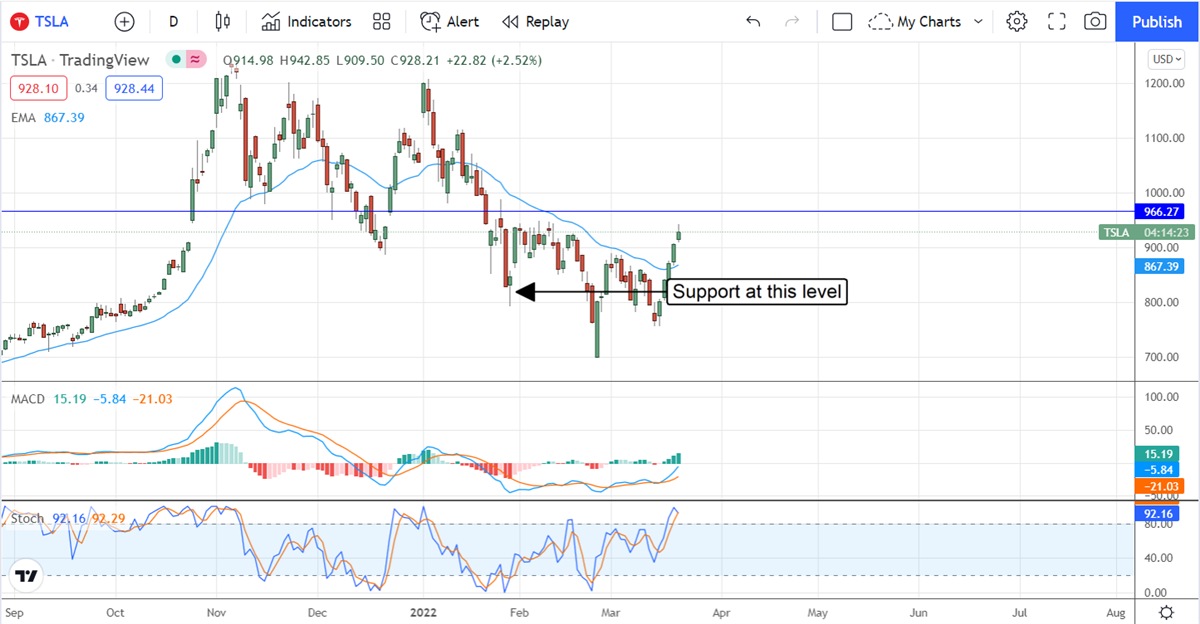This screenshot has height=624, width=1200.
Task: Click the 966.27 horizontal line price label
Action: click(x=1160, y=212)
